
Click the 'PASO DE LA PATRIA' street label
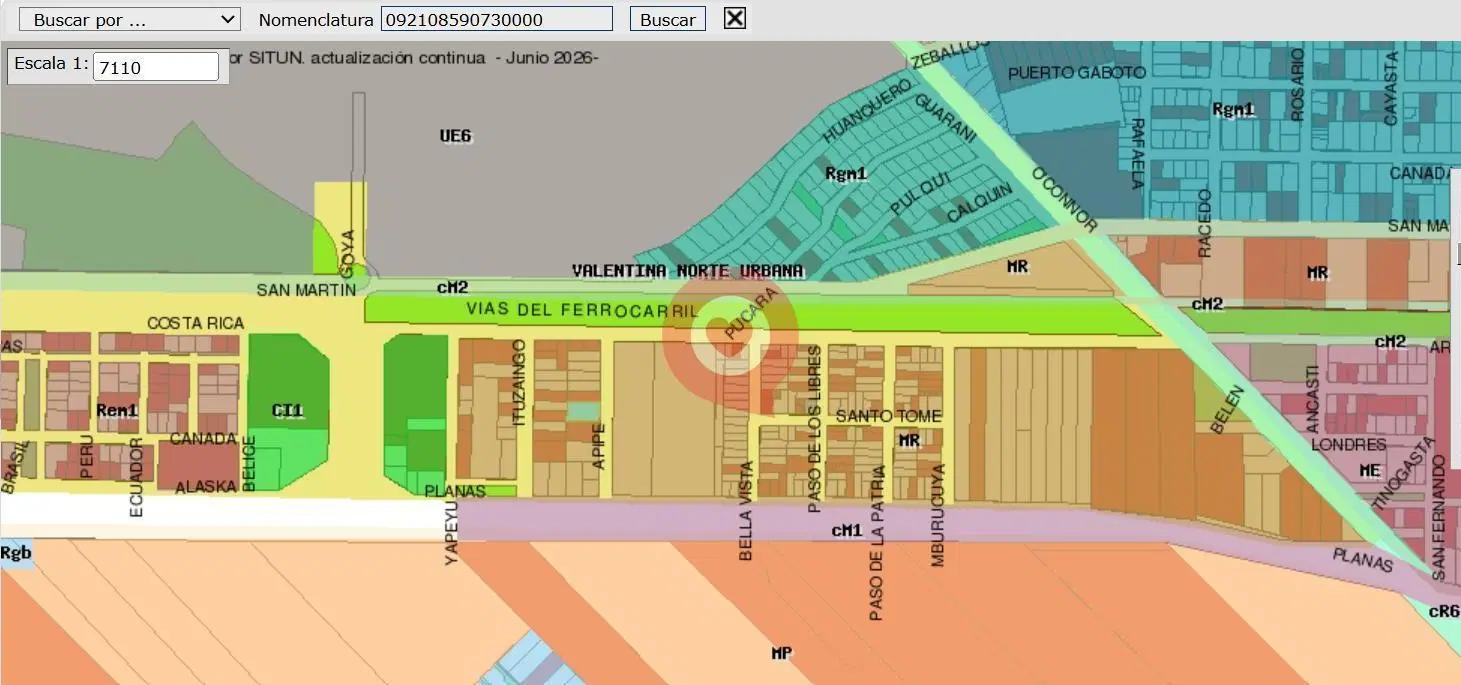877,543
